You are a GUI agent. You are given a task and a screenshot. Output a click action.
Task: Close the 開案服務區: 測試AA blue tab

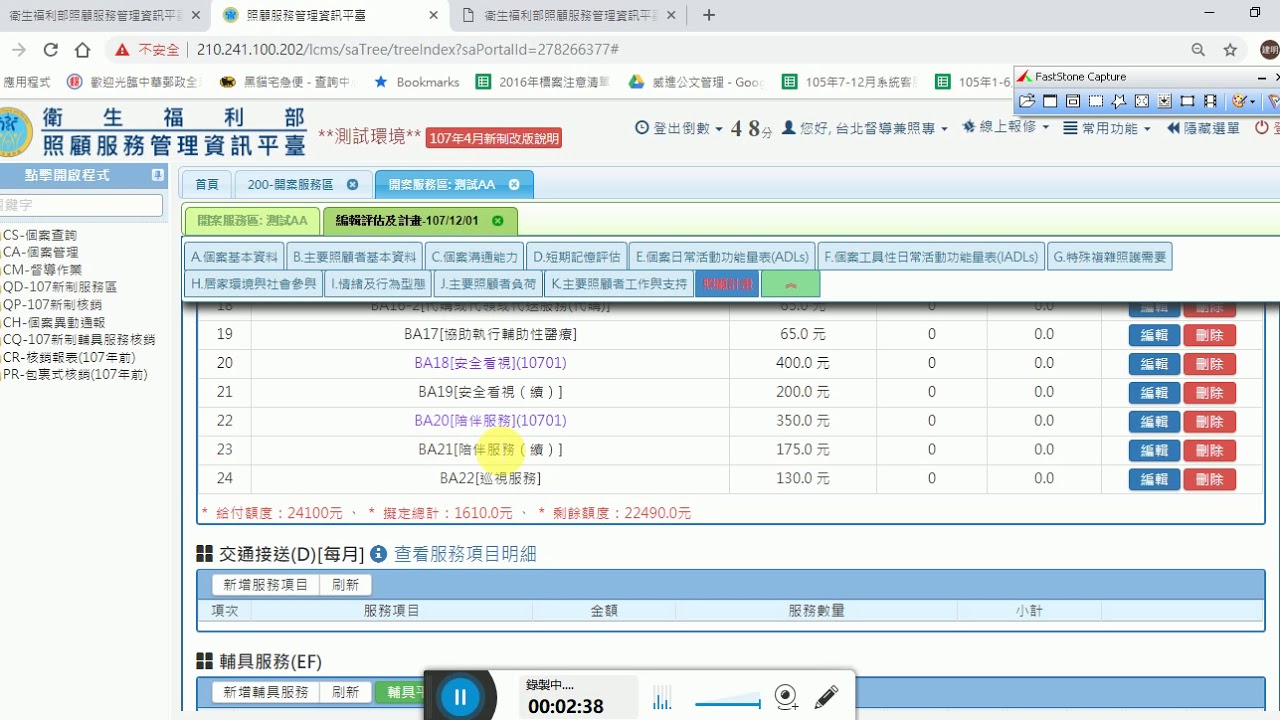coord(514,184)
